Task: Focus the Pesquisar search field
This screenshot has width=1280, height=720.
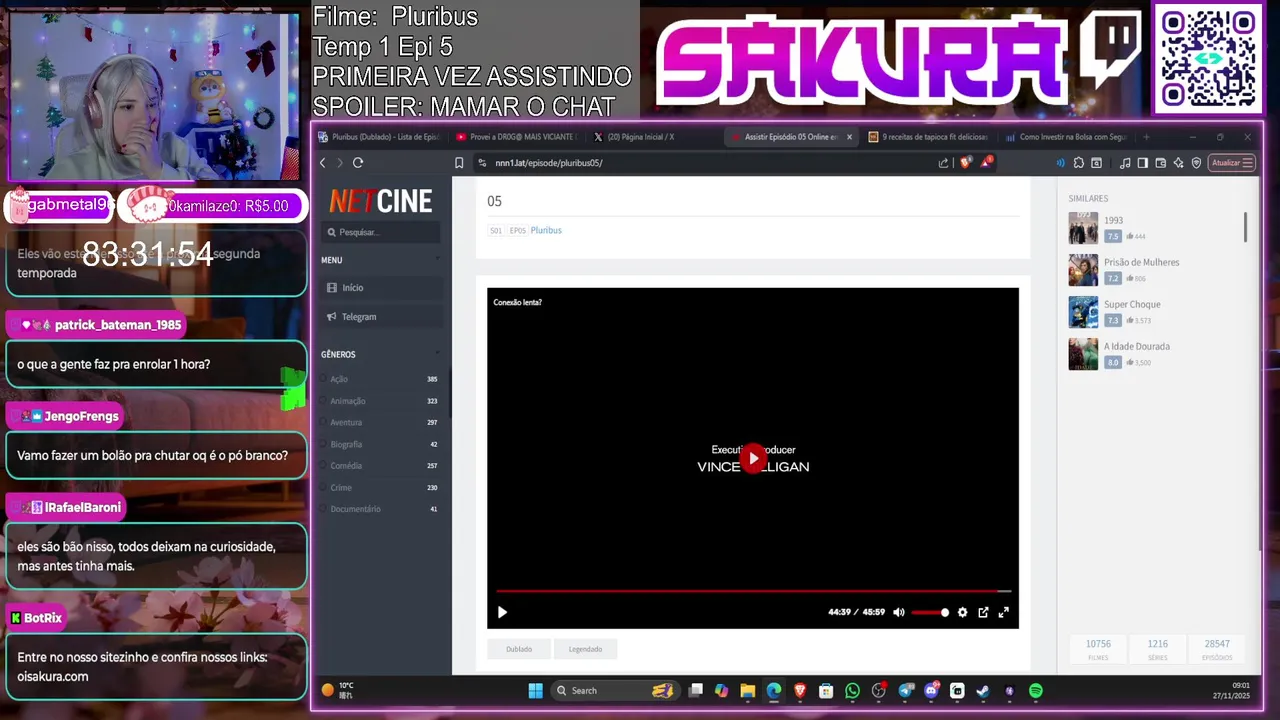Action: (x=381, y=232)
